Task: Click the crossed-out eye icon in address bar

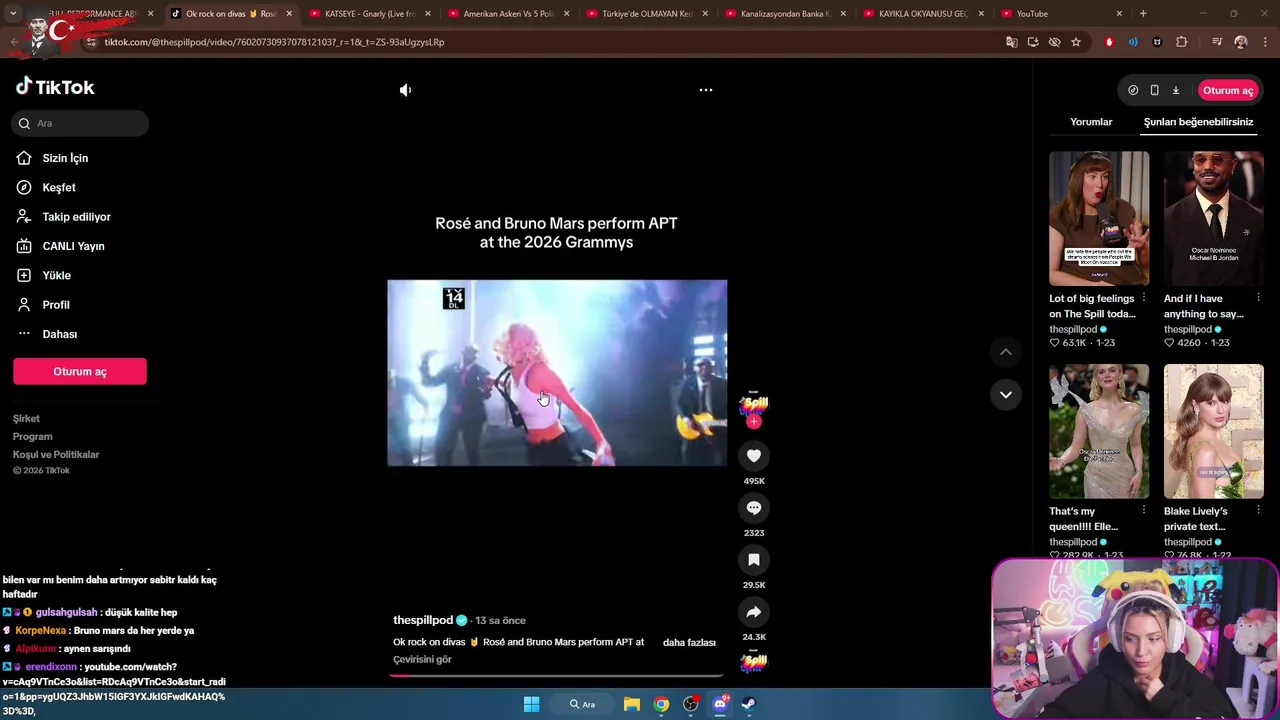Action: coord(1054,42)
